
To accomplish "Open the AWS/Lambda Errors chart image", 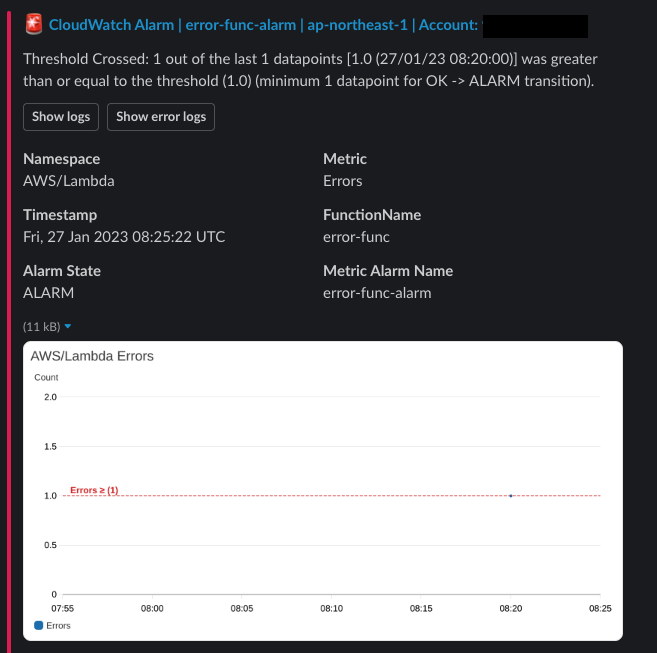I will (x=323, y=490).
